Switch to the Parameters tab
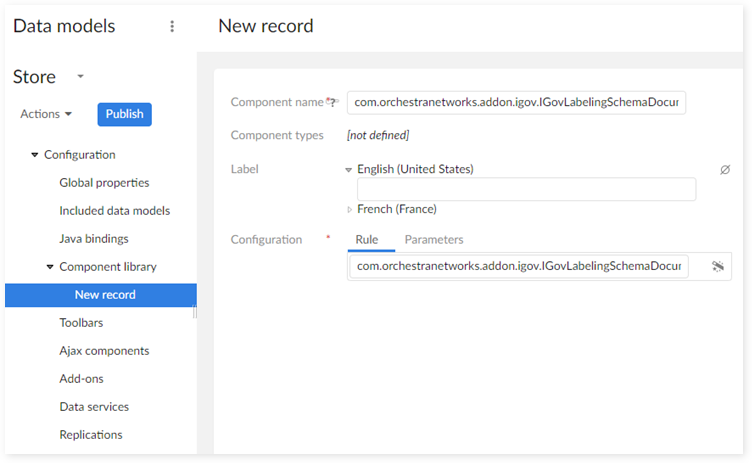Viewport: 752px width, 463px height. point(433,240)
